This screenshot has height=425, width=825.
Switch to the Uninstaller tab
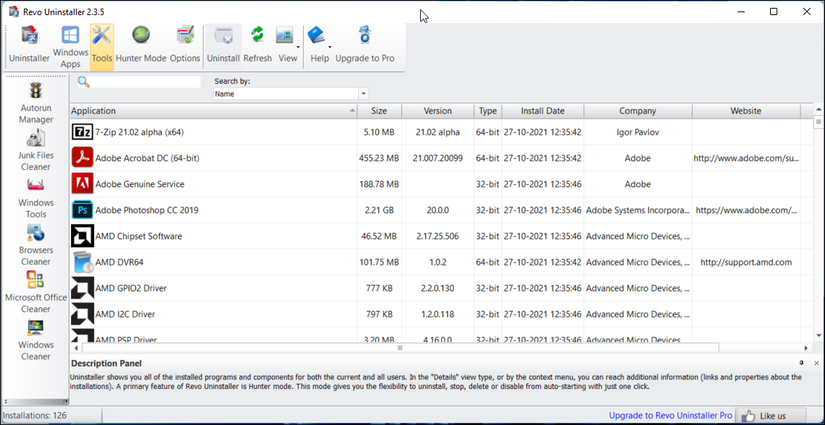30,46
